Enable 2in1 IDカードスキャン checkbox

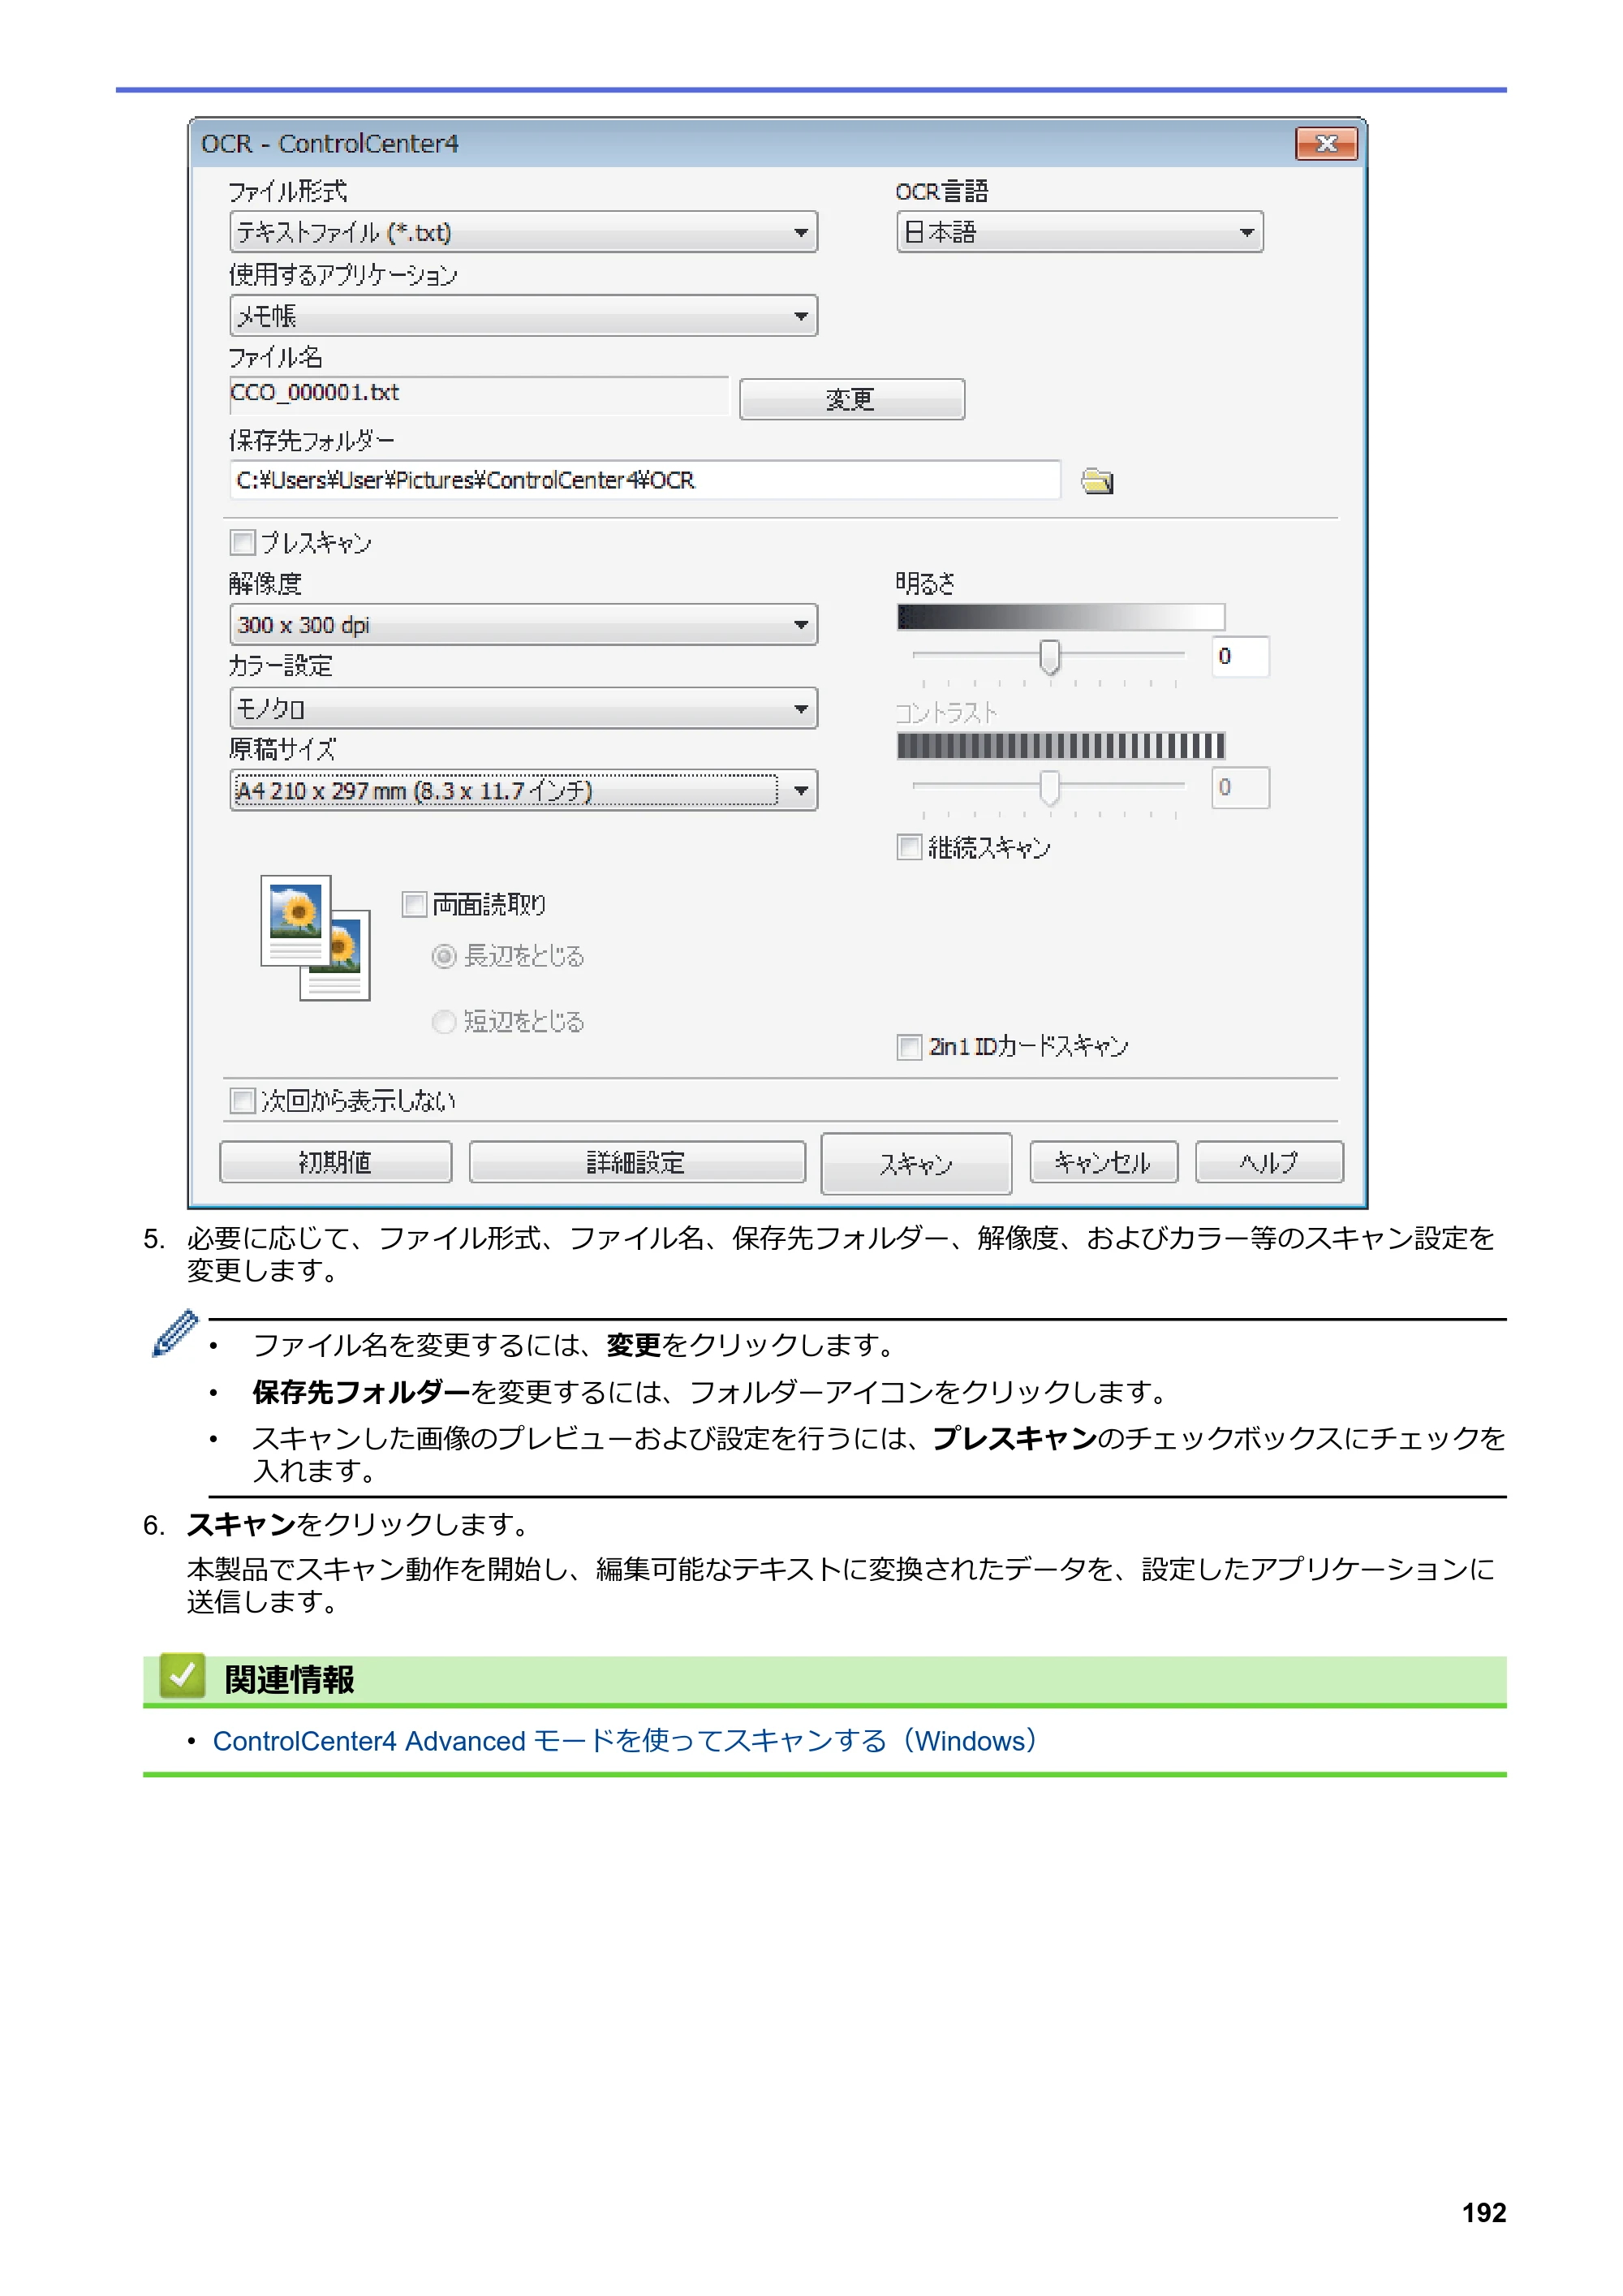pos(909,1047)
